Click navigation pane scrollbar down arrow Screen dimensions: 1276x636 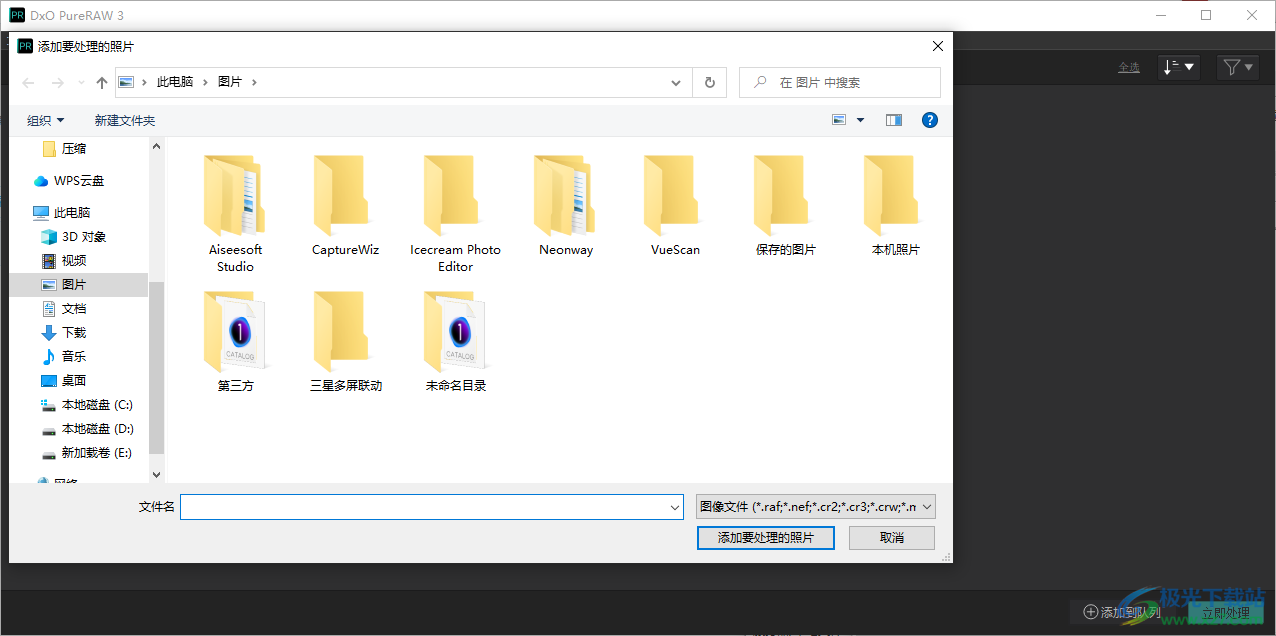pos(156,475)
